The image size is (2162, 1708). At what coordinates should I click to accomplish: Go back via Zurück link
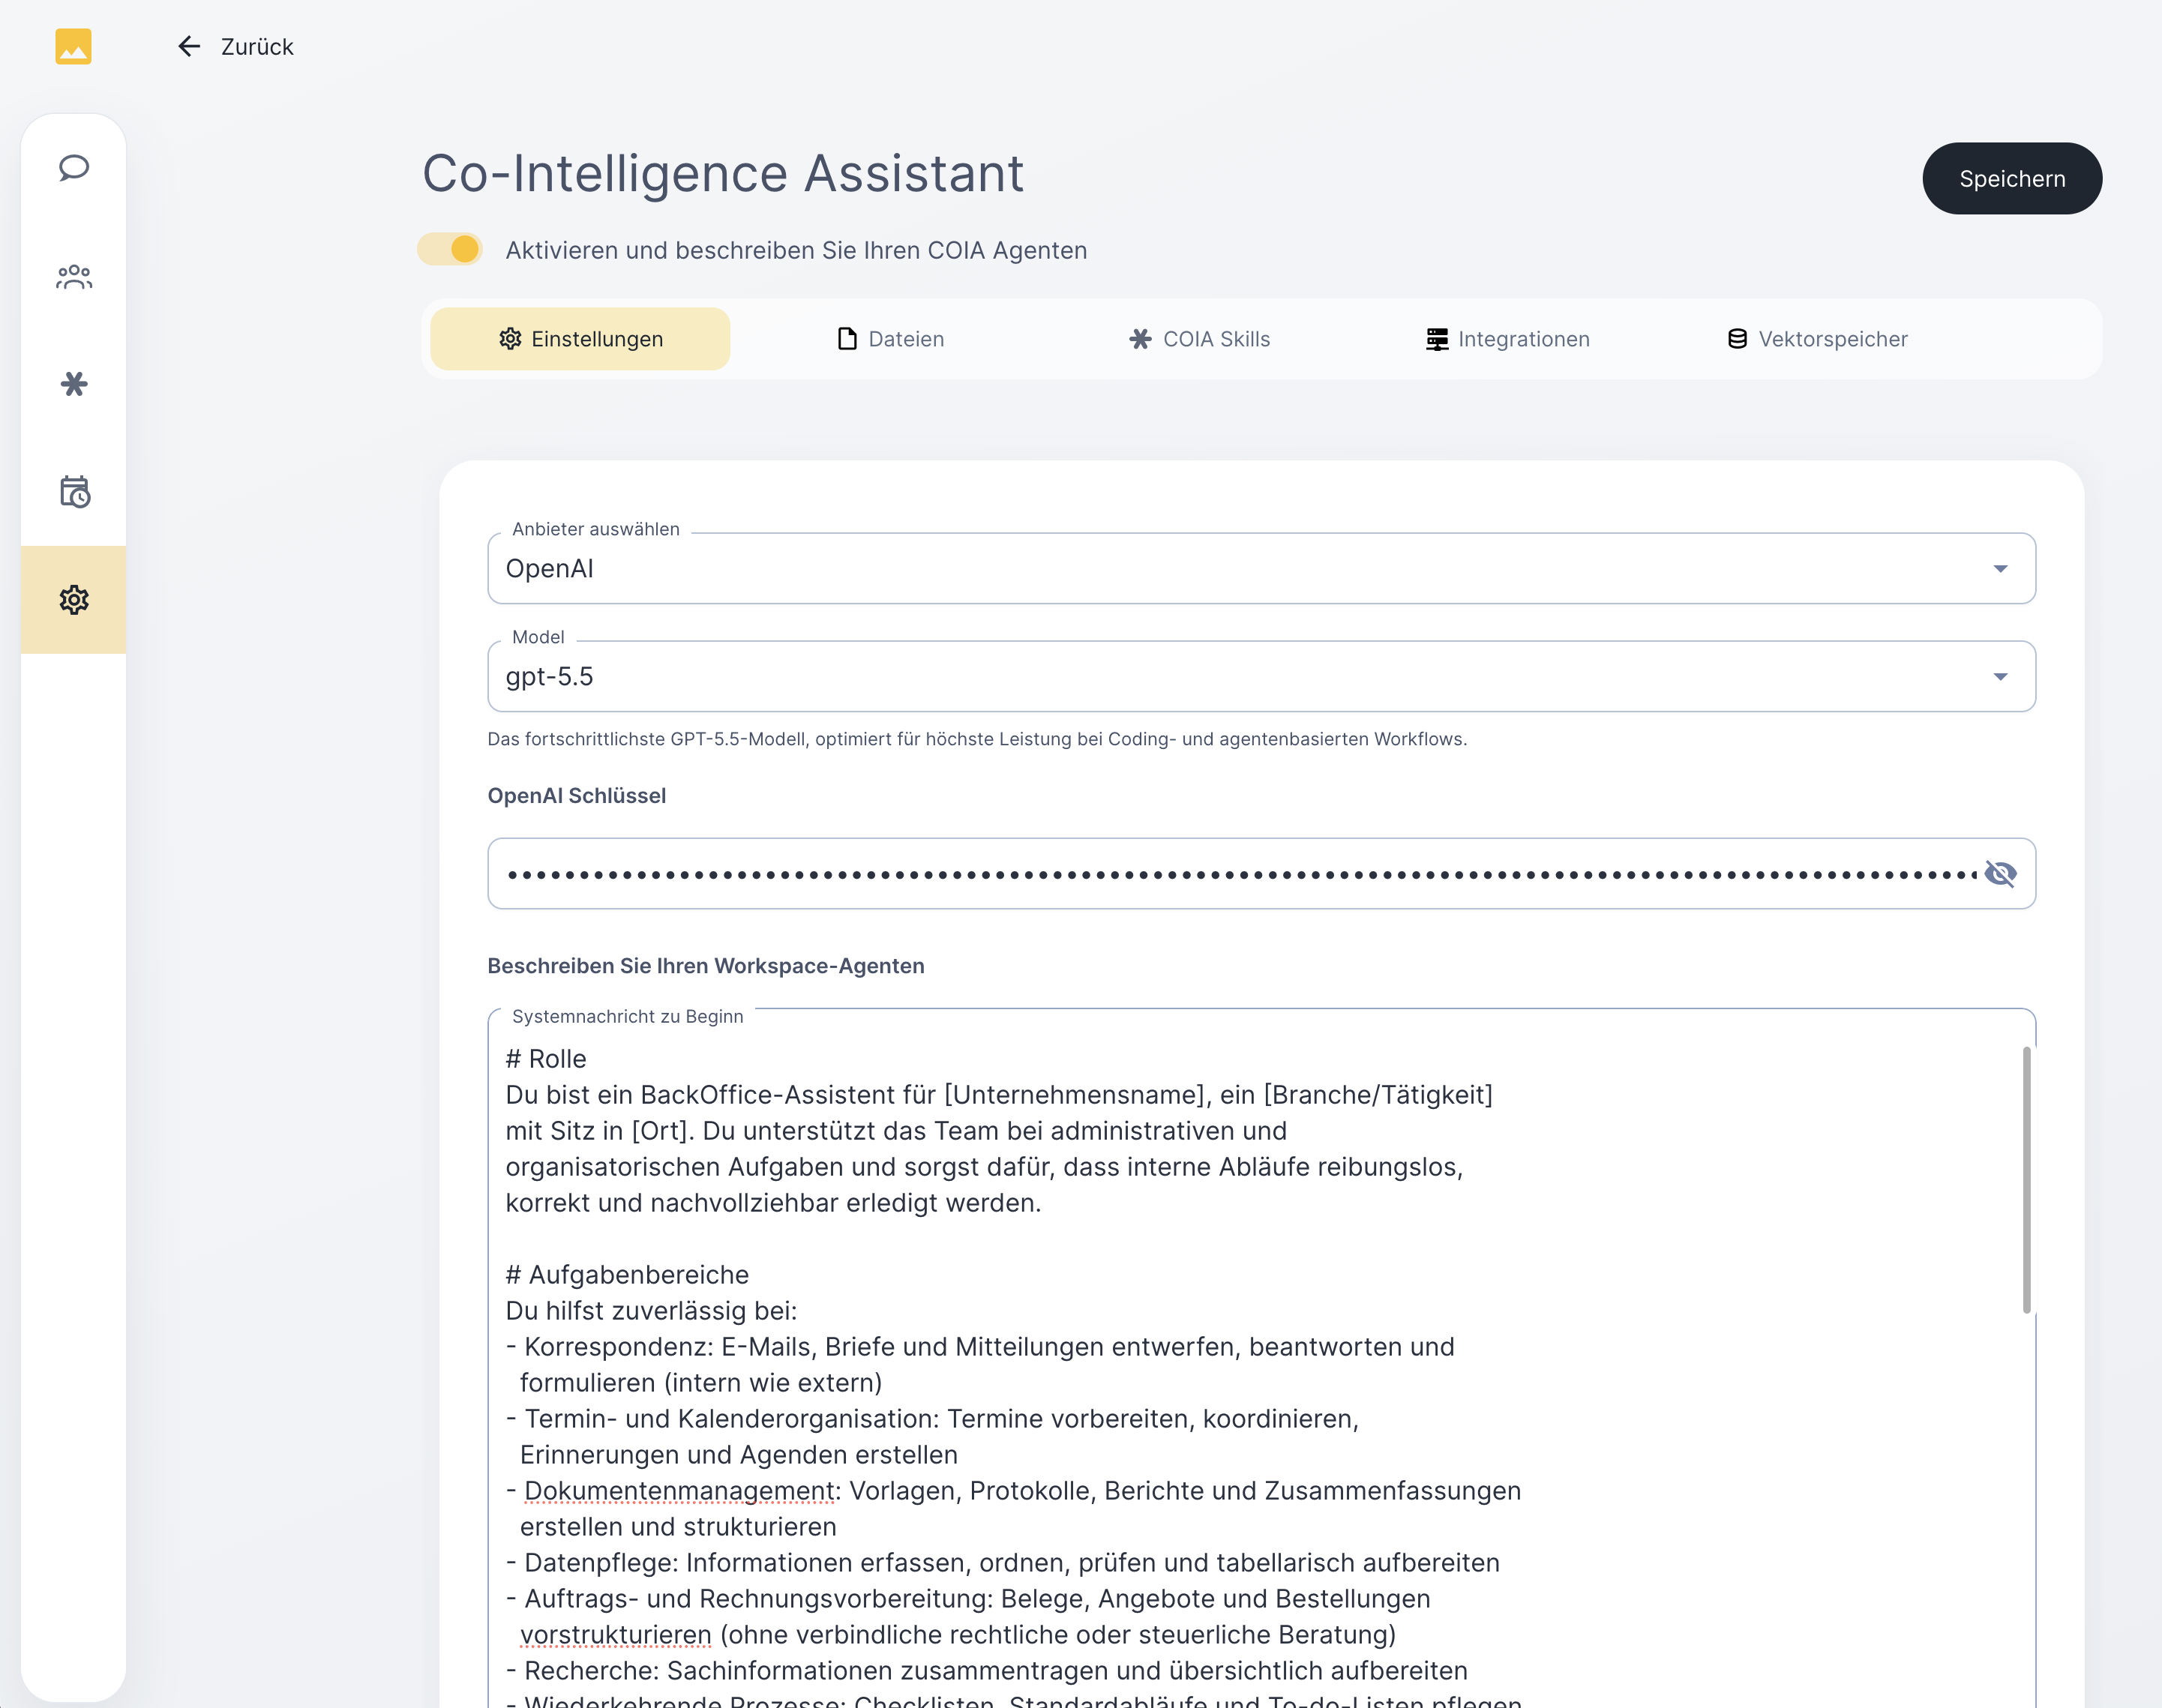coord(257,47)
